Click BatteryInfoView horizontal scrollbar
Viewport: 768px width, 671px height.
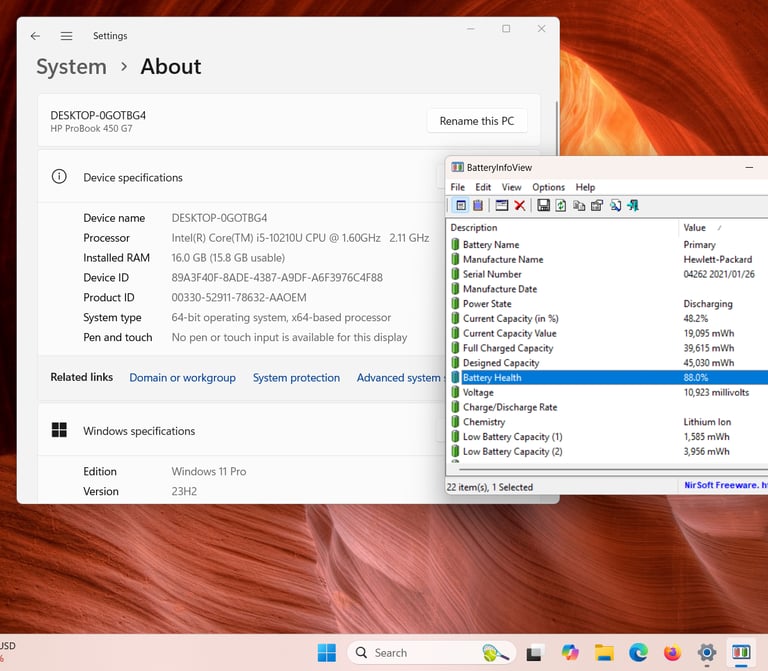point(612,469)
